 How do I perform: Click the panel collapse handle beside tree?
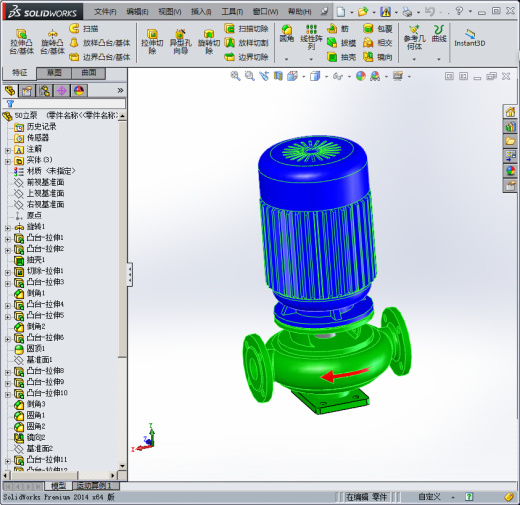130,275
